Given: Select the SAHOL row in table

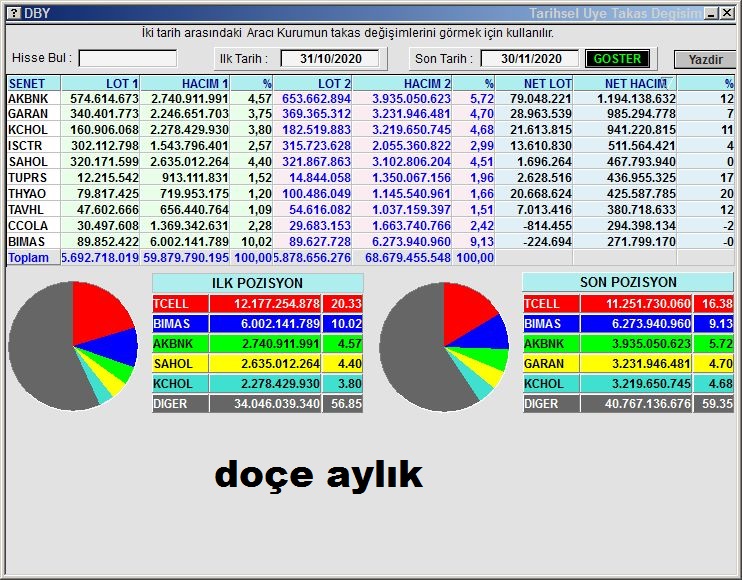Looking at the screenshot, I should (x=371, y=162).
